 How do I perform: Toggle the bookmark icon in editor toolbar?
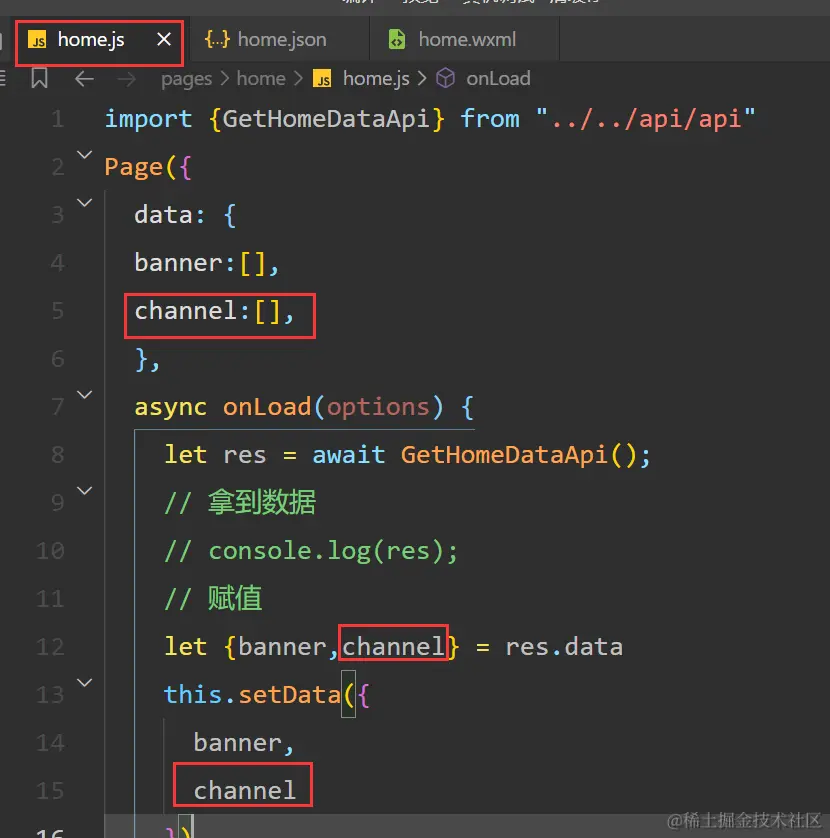(x=40, y=78)
